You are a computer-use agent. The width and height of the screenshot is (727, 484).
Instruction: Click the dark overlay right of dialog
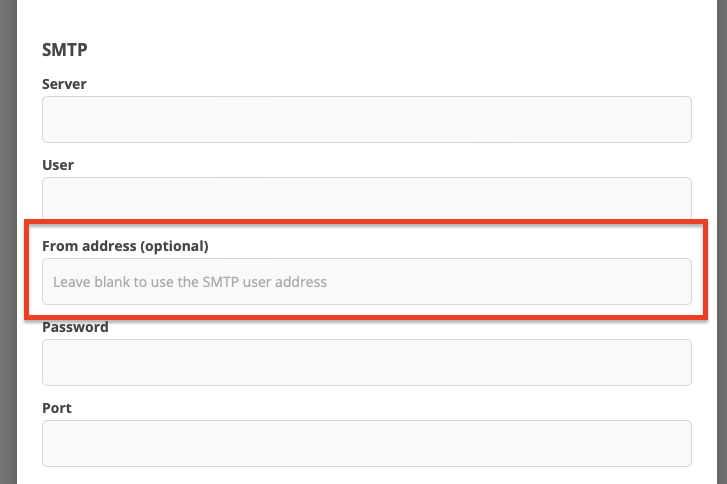(722, 242)
